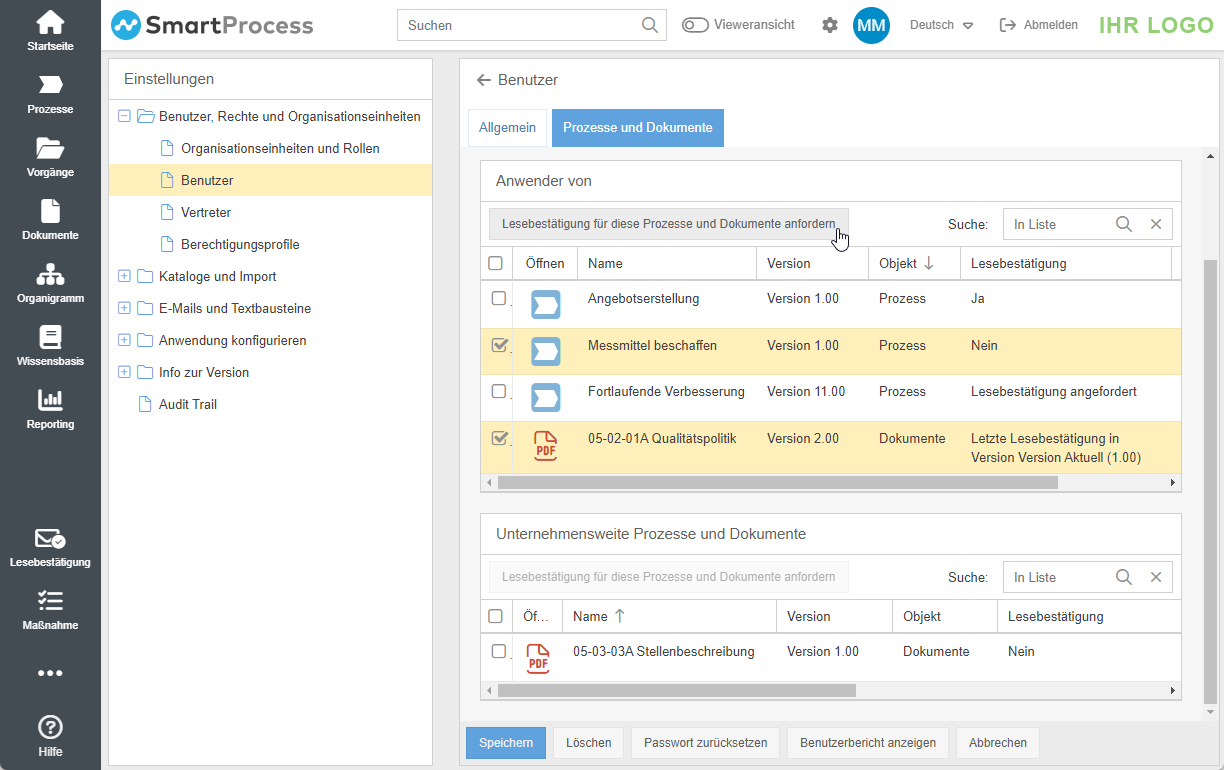Open the Qualitätspolitik PDF document icon
This screenshot has height=770, width=1224.
pos(545,446)
